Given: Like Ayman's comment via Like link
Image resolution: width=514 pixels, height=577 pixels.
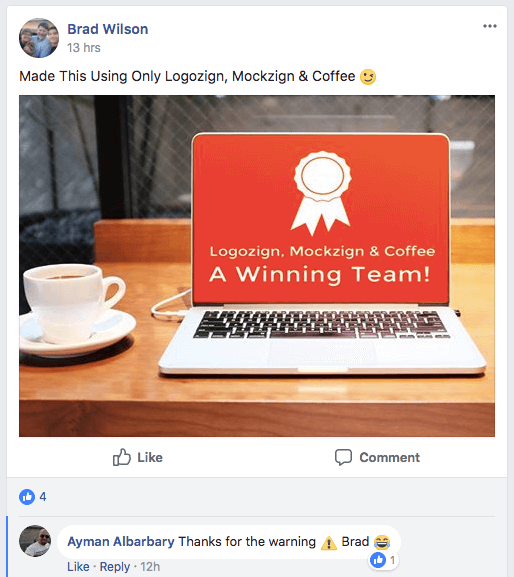Looking at the screenshot, I should 78,567.
